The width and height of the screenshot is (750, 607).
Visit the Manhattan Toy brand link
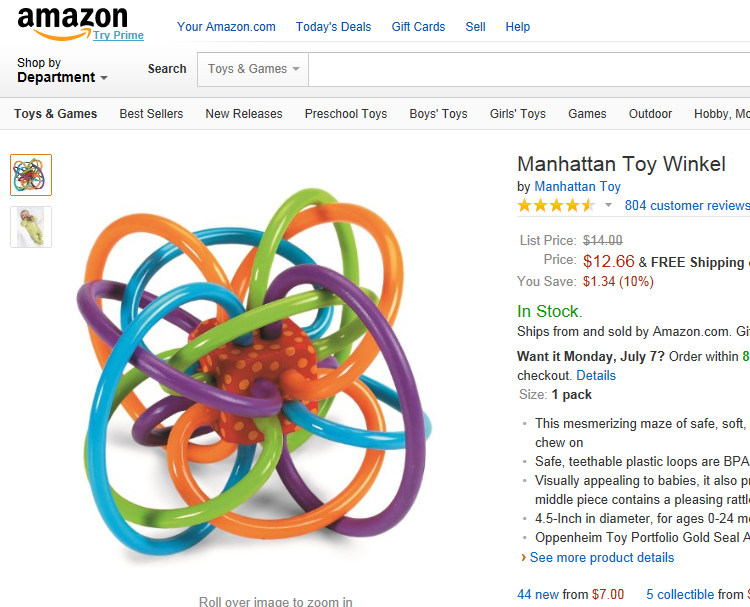[577, 187]
